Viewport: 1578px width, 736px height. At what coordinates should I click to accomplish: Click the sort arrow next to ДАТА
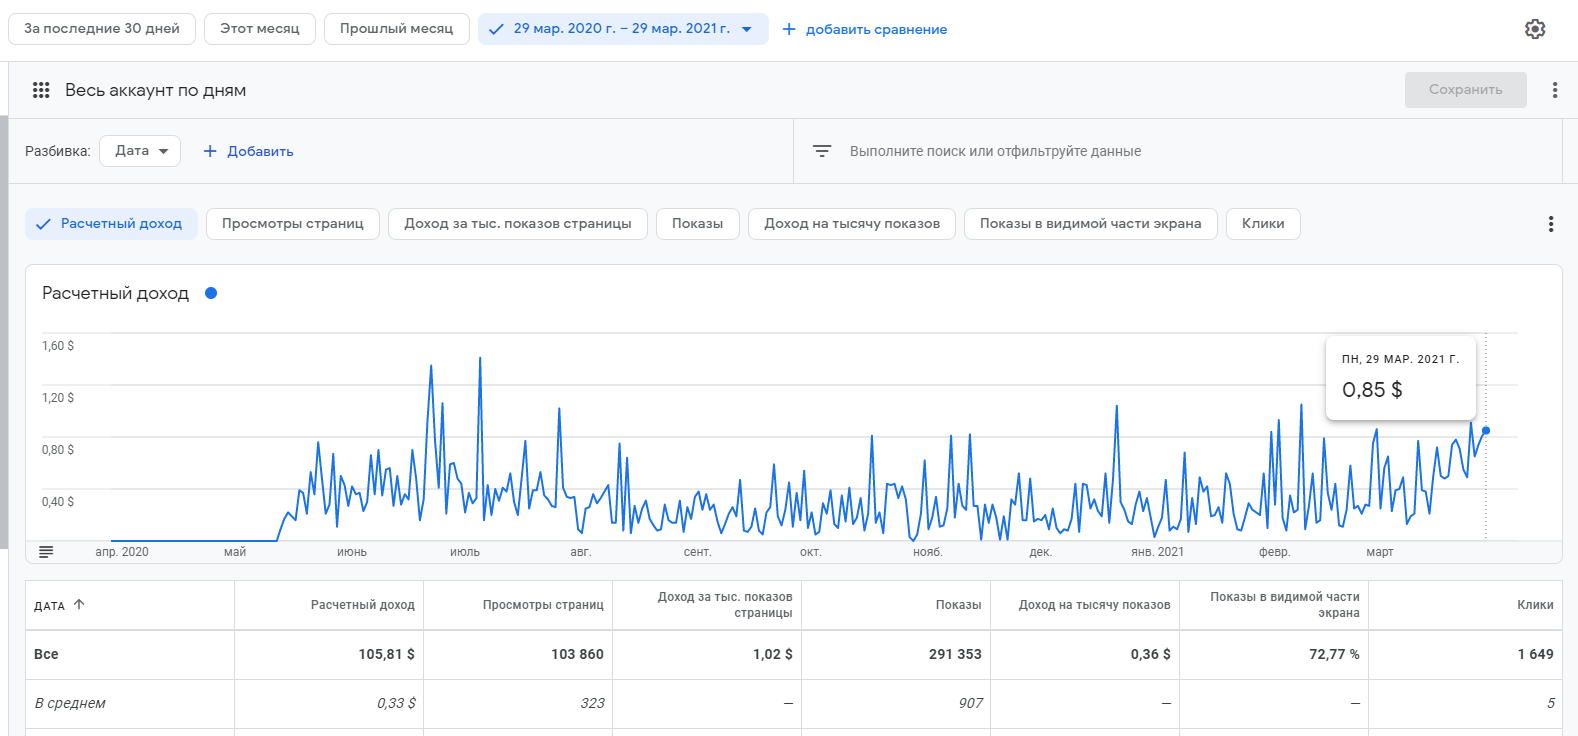(x=79, y=605)
